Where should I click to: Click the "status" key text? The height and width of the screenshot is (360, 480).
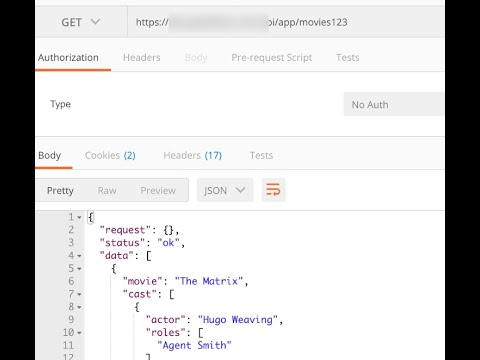tap(122, 243)
